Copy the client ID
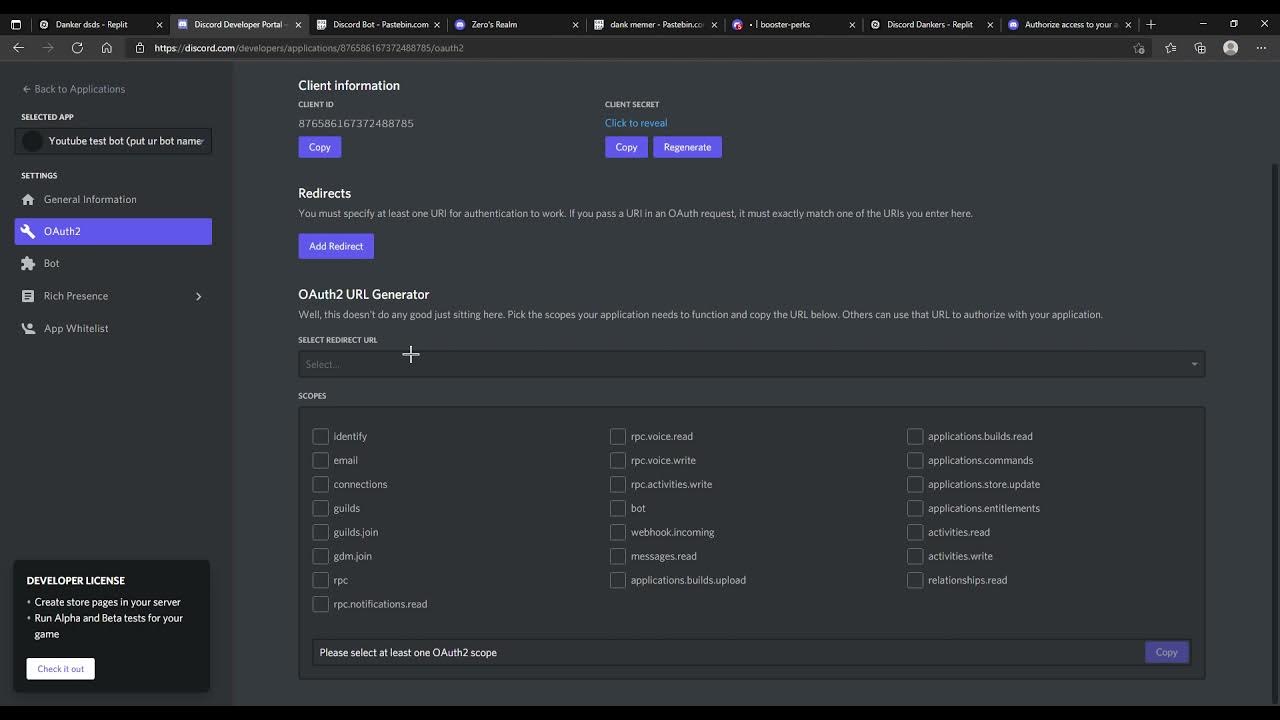1280x720 pixels. coord(319,147)
